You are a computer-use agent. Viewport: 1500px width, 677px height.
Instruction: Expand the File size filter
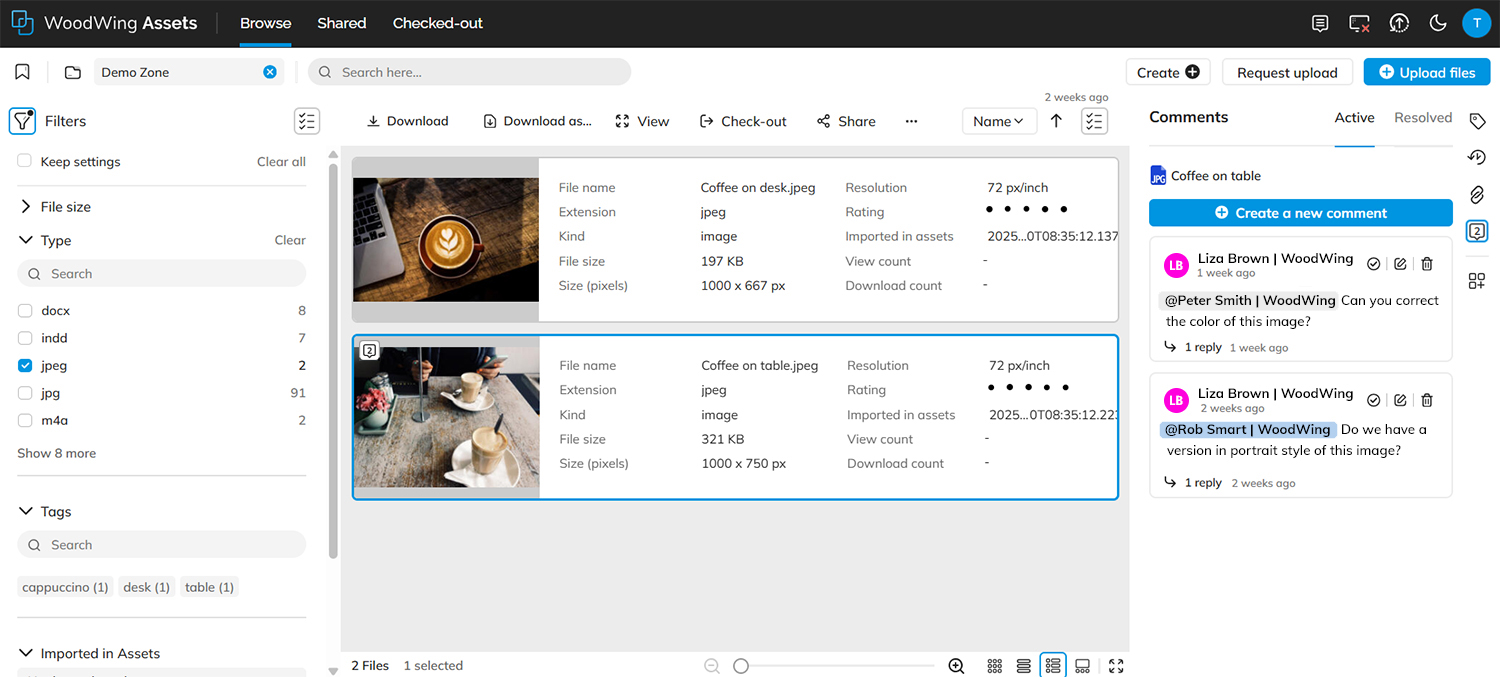click(x=25, y=206)
